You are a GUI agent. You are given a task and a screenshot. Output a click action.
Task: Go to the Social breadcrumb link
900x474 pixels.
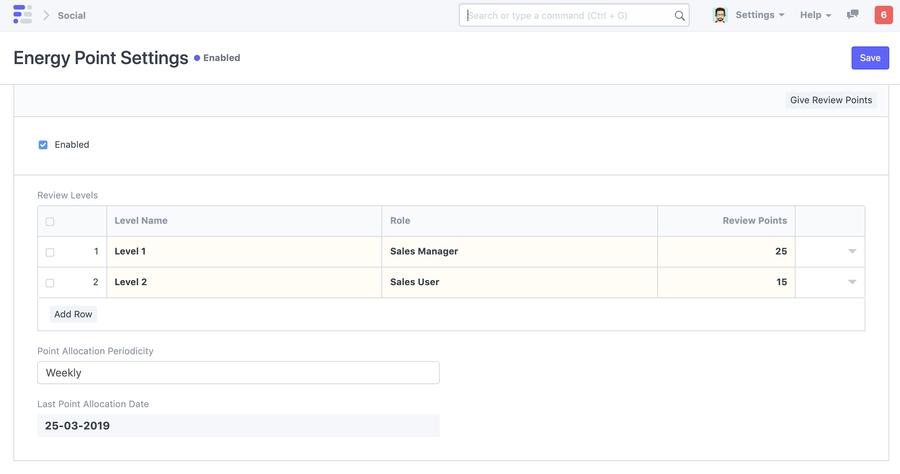tap(72, 16)
